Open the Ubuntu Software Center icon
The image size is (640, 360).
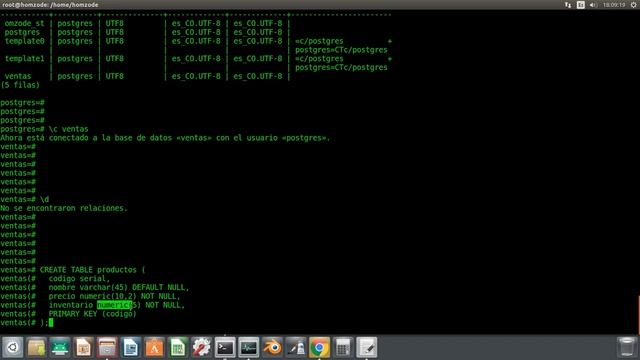pos(154,347)
